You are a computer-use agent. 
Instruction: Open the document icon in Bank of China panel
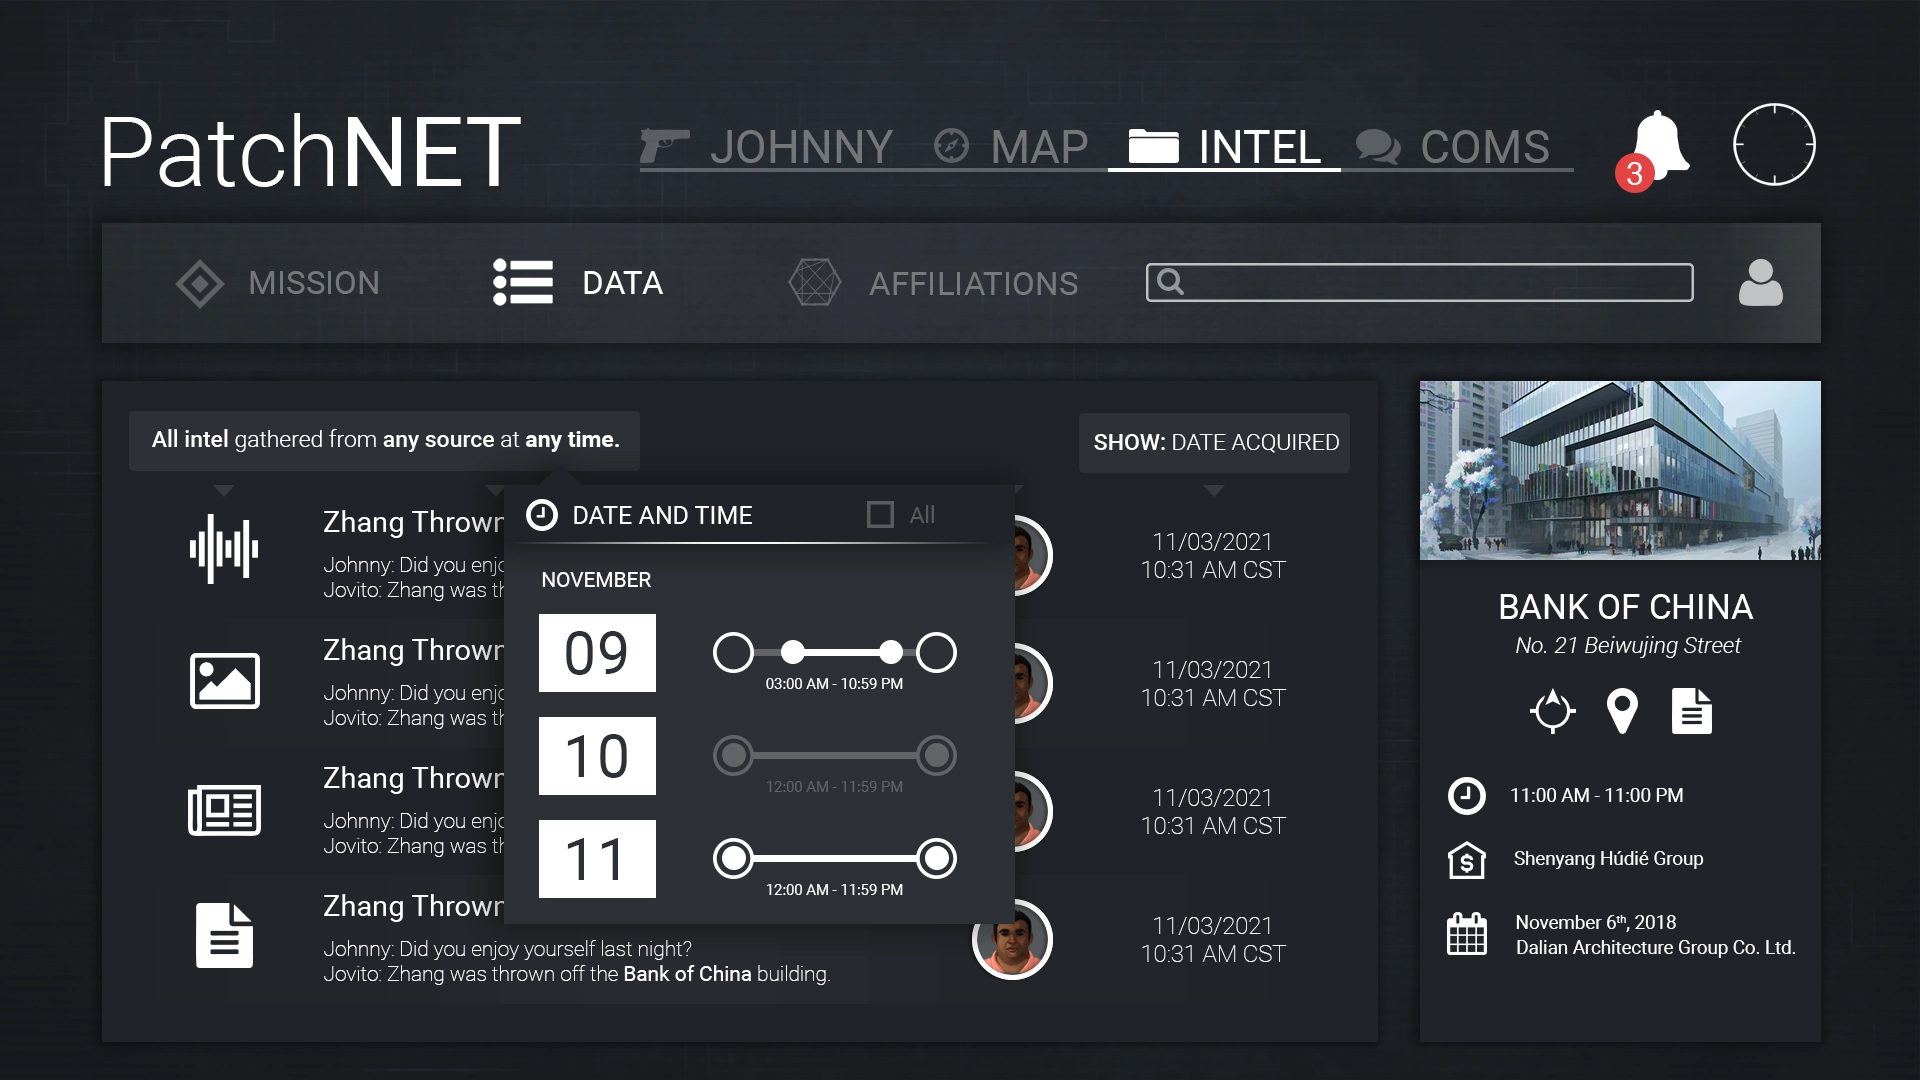tap(1691, 711)
